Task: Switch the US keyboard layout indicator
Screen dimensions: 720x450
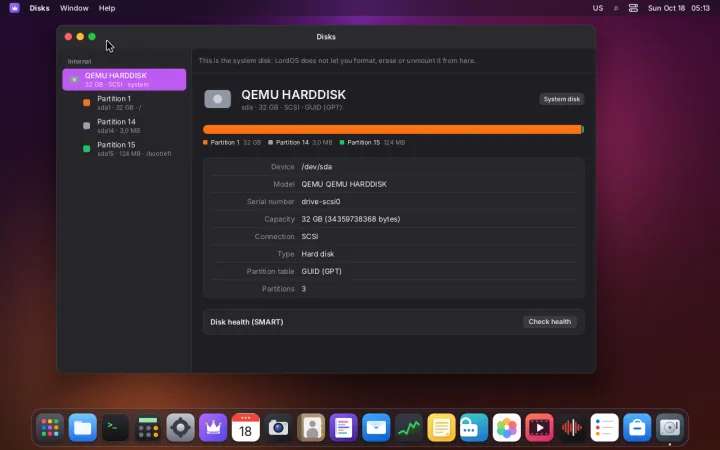Action: pyautogui.click(x=597, y=8)
